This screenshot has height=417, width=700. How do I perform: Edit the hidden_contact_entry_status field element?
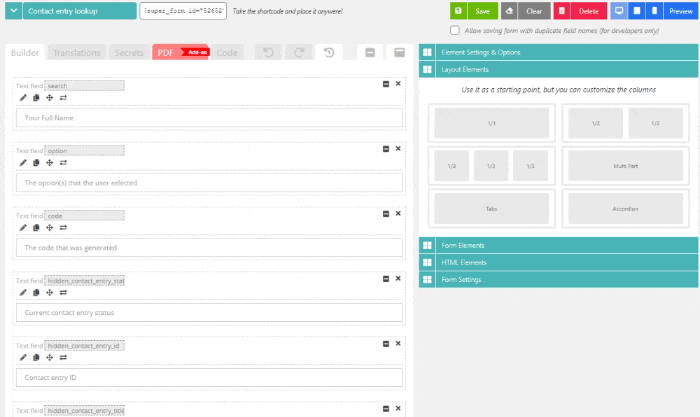click(23, 293)
